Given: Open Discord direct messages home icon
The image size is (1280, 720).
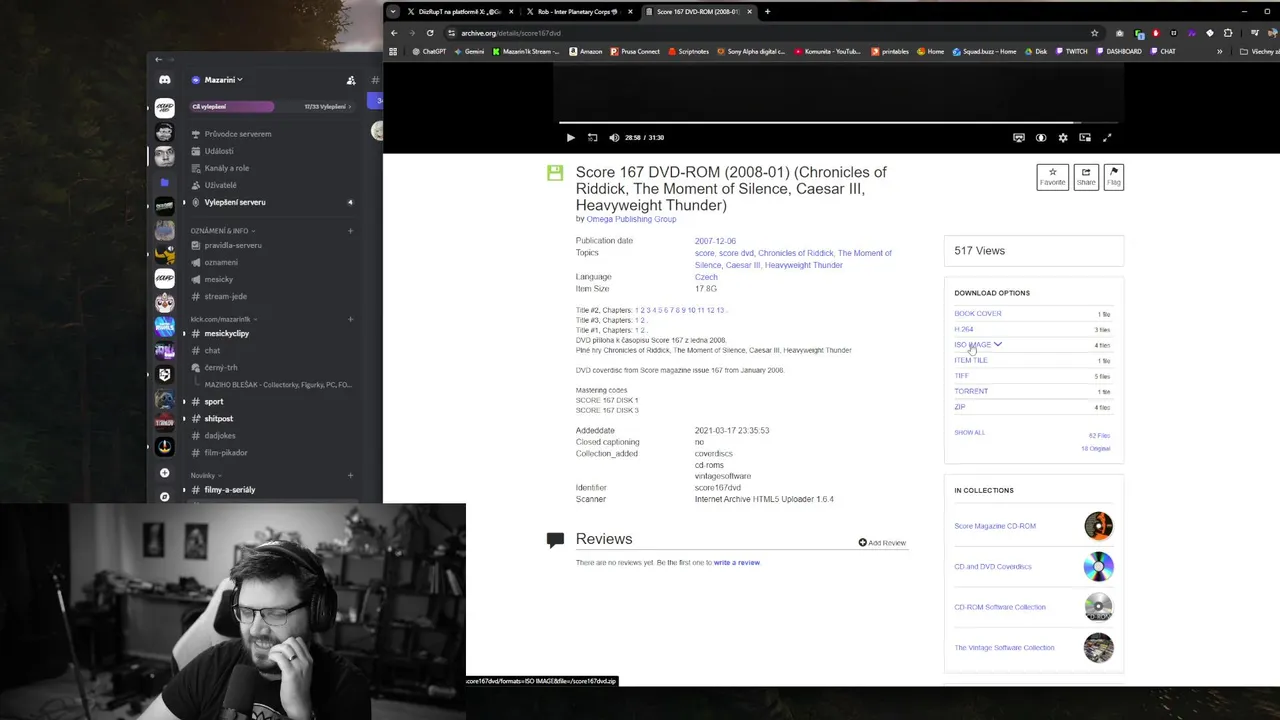Looking at the screenshot, I should coord(165,80).
